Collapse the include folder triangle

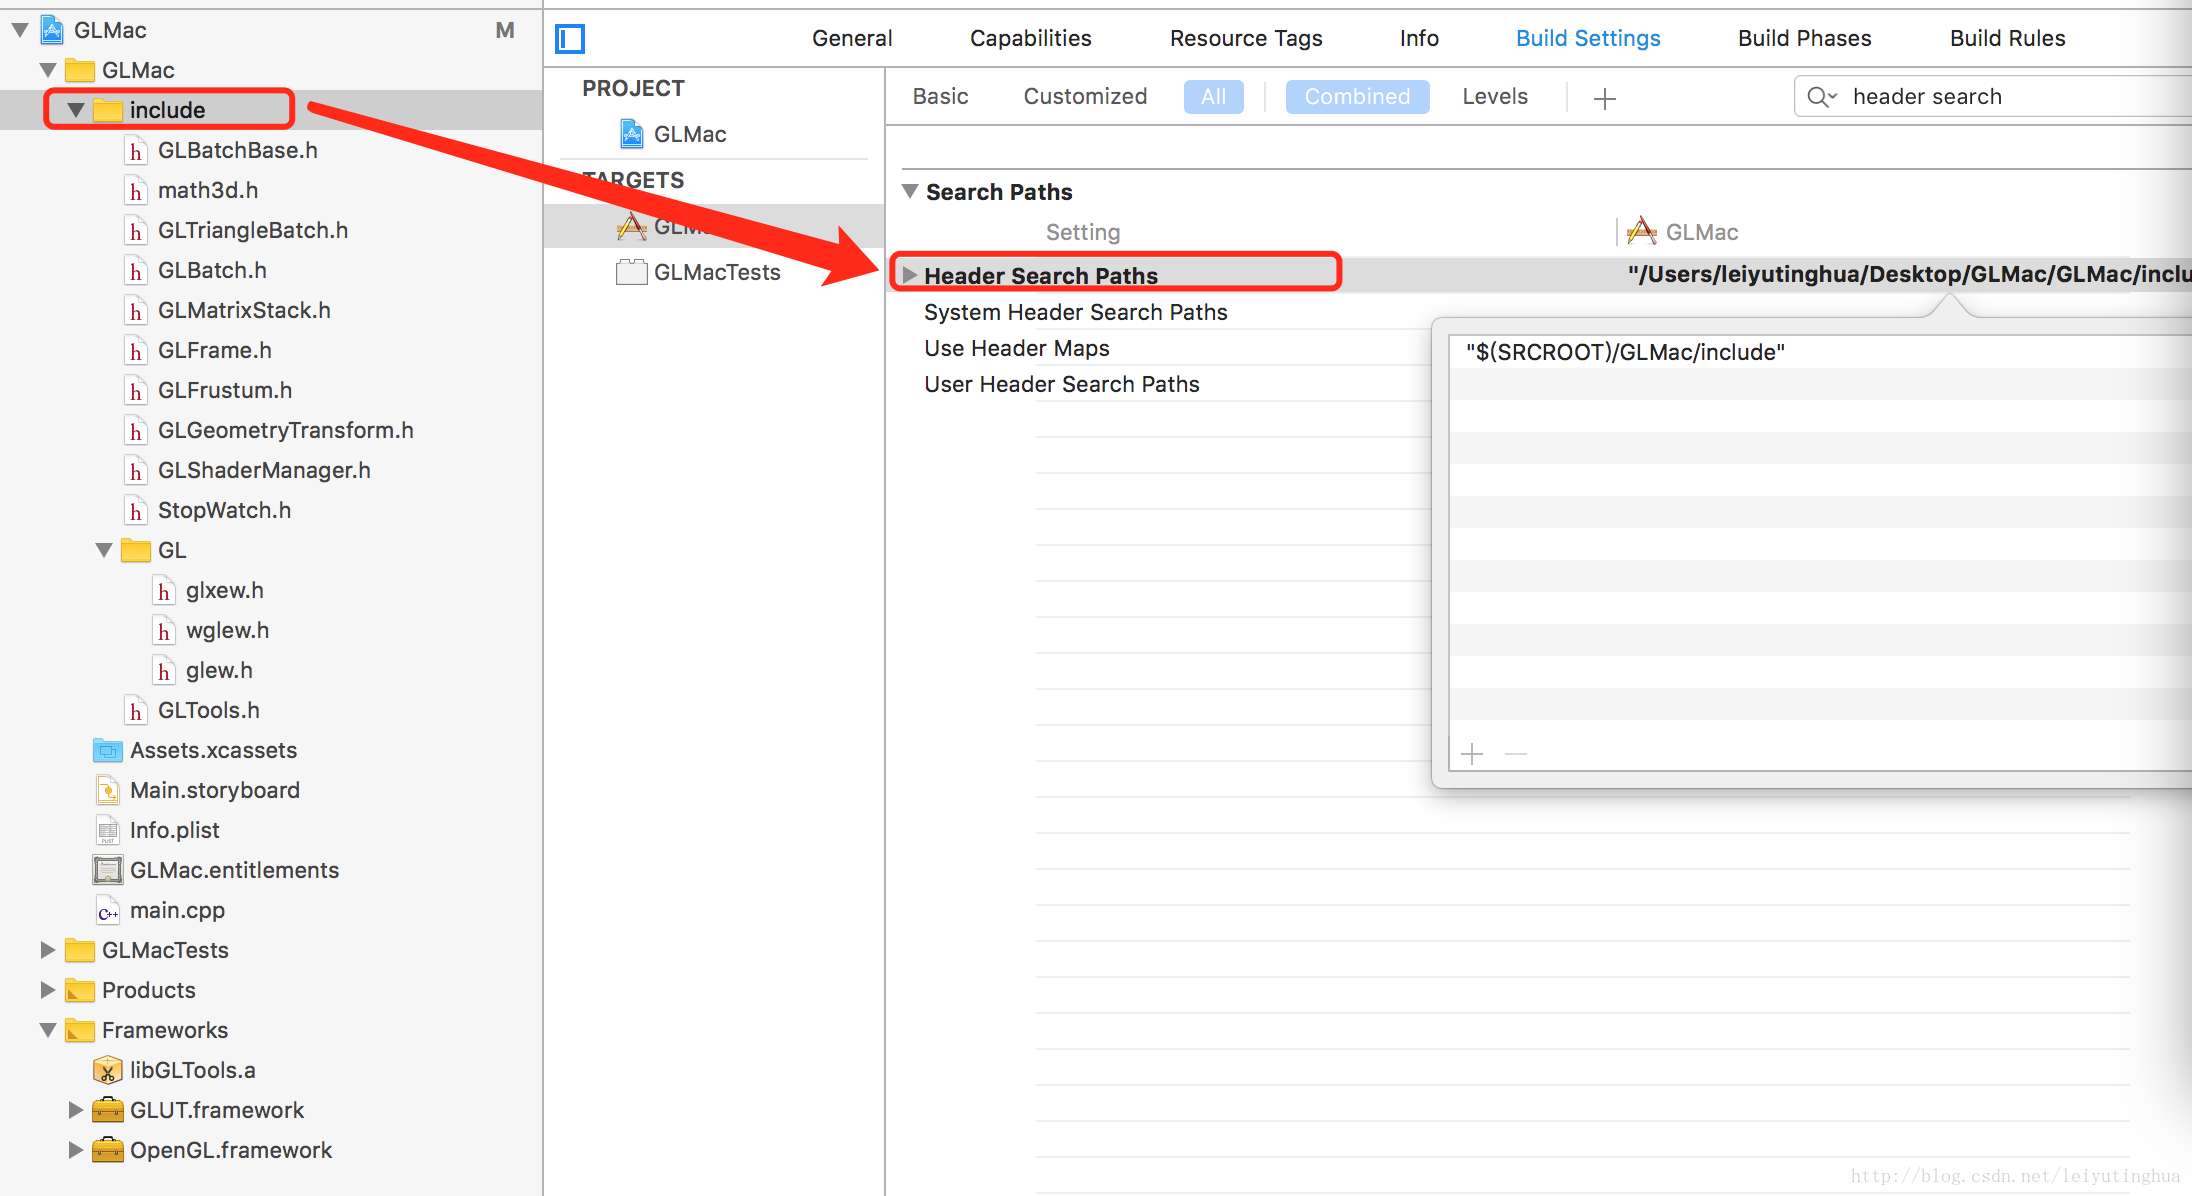(76, 111)
